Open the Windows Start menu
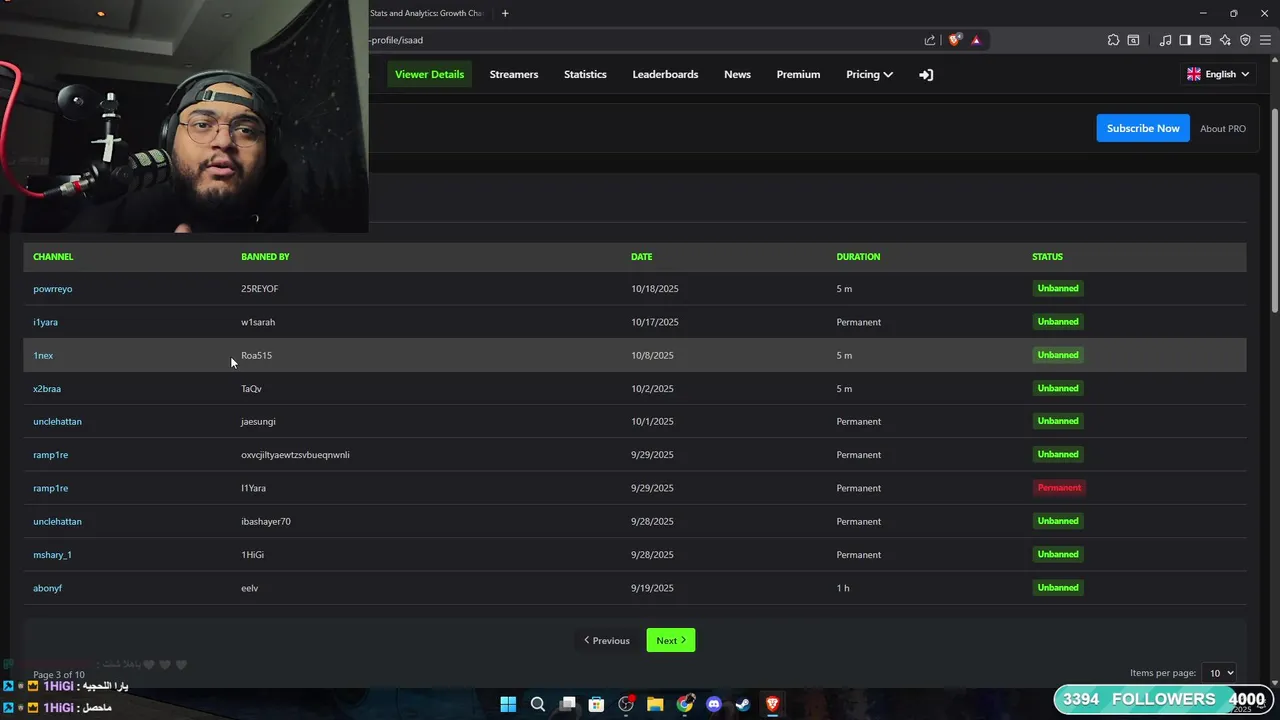This screenshot has height=720, width=1280. (508, 704)
